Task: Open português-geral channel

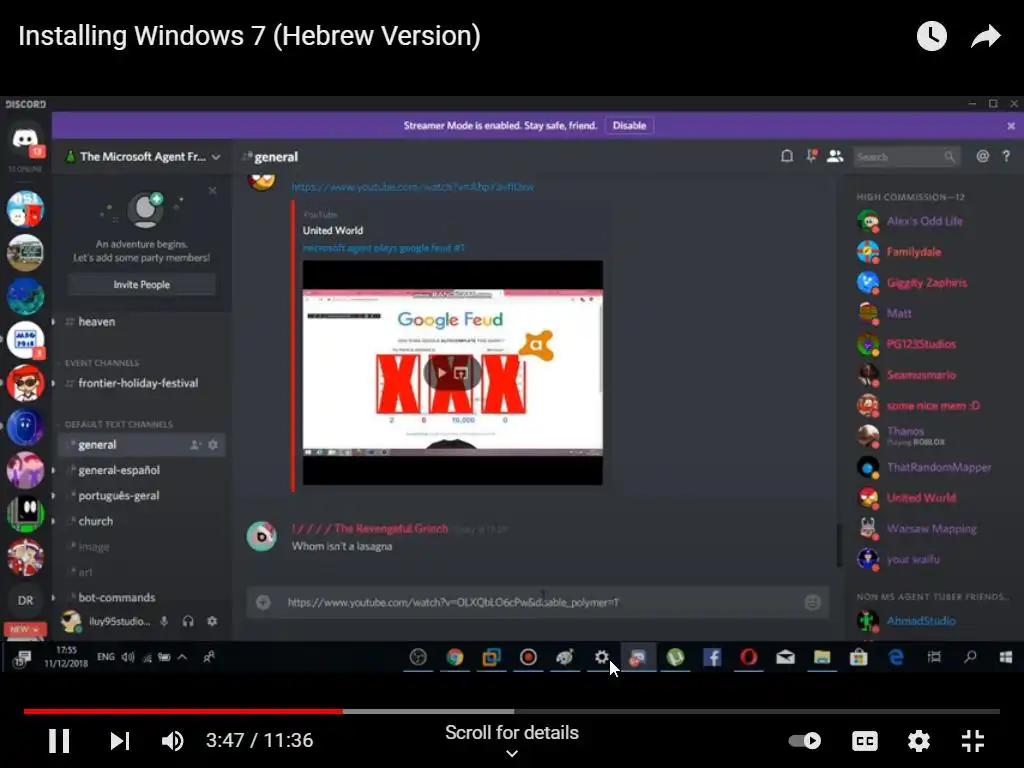Action: coord(119,496)
